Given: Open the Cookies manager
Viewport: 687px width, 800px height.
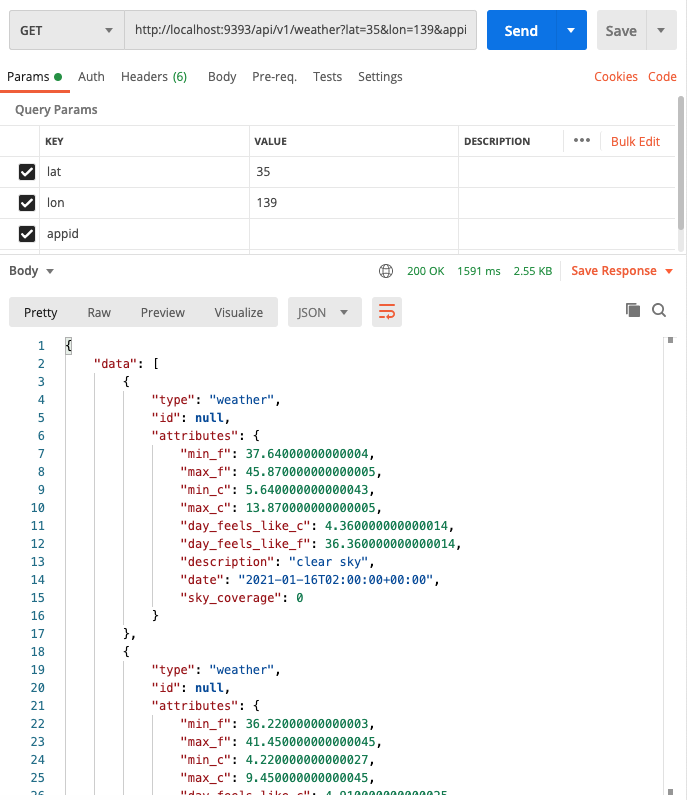Looking at the screenshot, I should point(615,76).
